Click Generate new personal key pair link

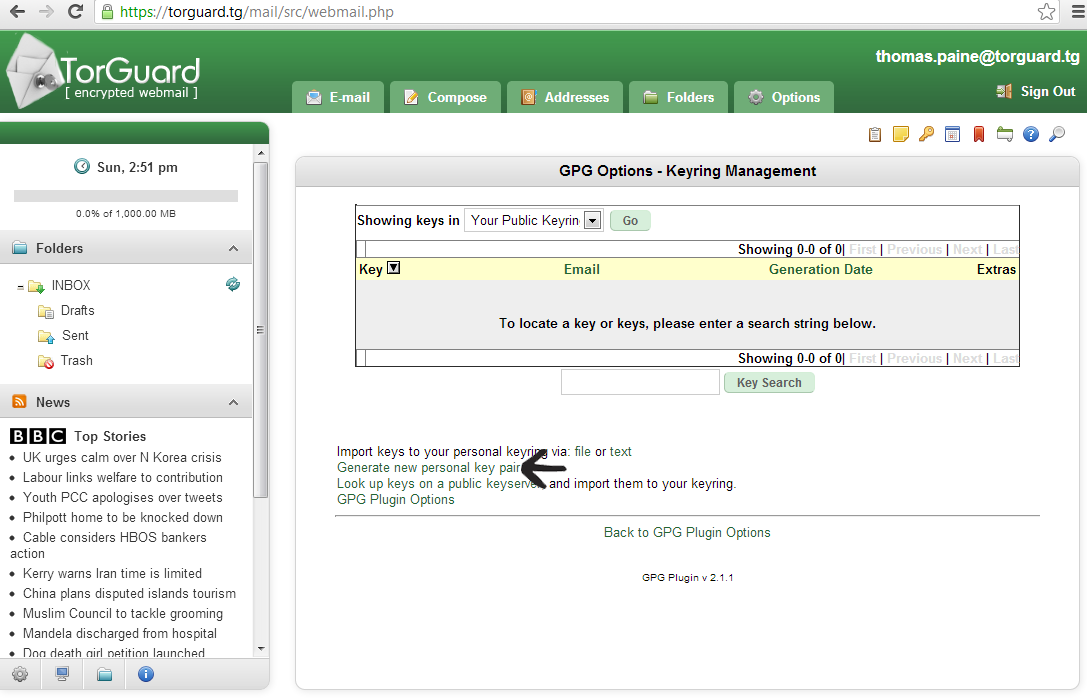click(428, 467)
